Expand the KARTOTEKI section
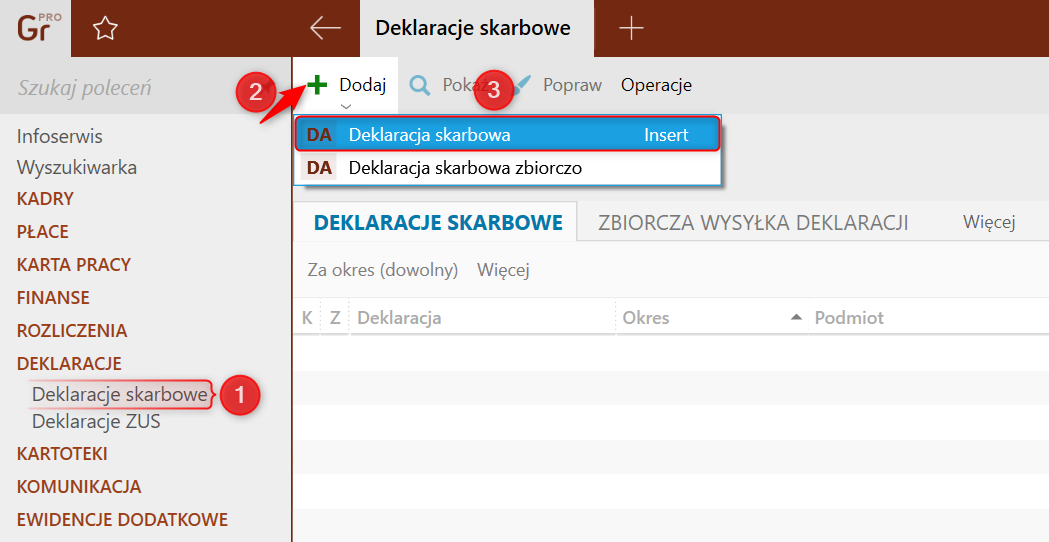The height and width of the screenshot is (542, 1049). tap(62, 454)
